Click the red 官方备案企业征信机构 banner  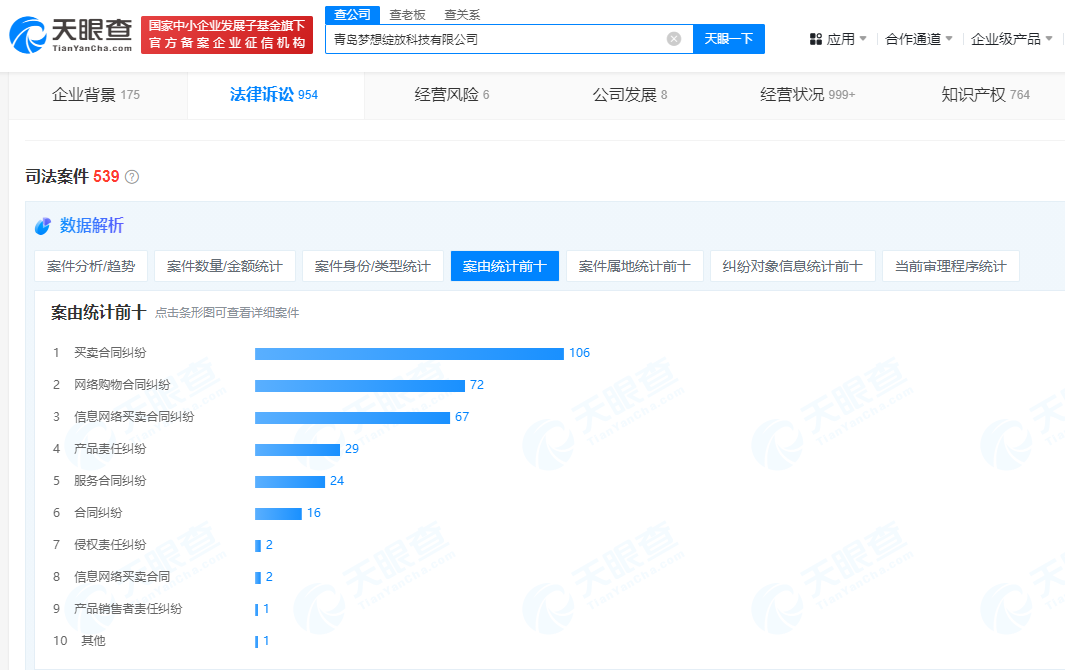[227, 35]
